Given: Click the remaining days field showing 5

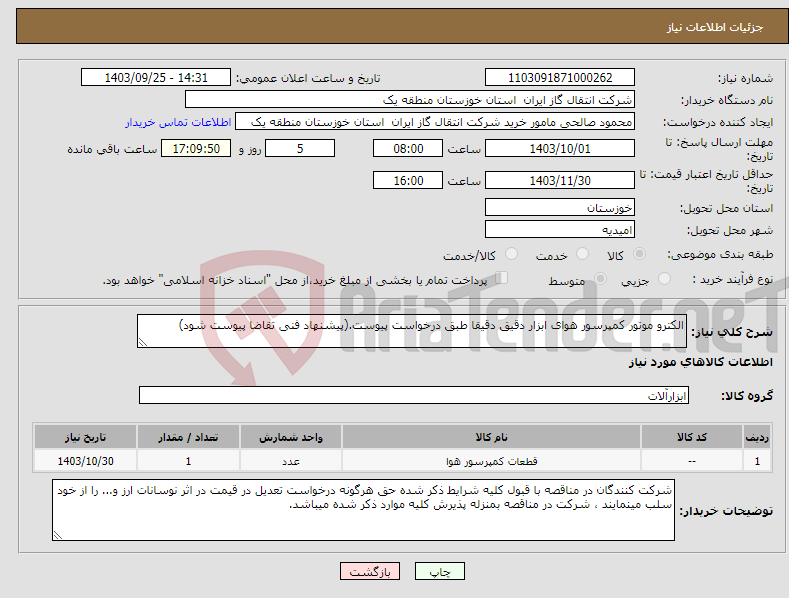Looking at the screenshot, I should (300, 148).
